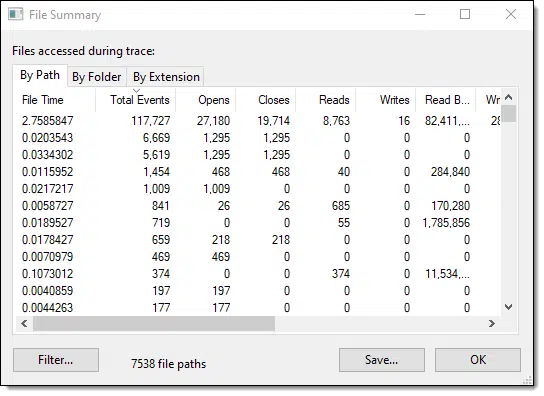The width and height of the screenshot is (544, 396).
Task: Close the File Summary window
Action: (511, 15)
